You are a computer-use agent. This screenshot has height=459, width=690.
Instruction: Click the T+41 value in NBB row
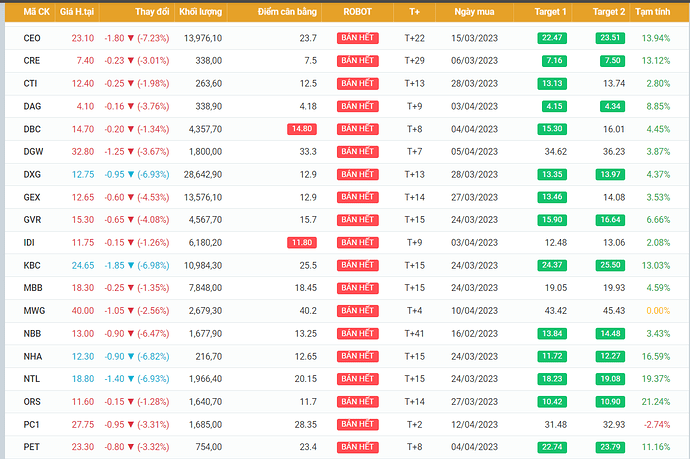point(415,334)
